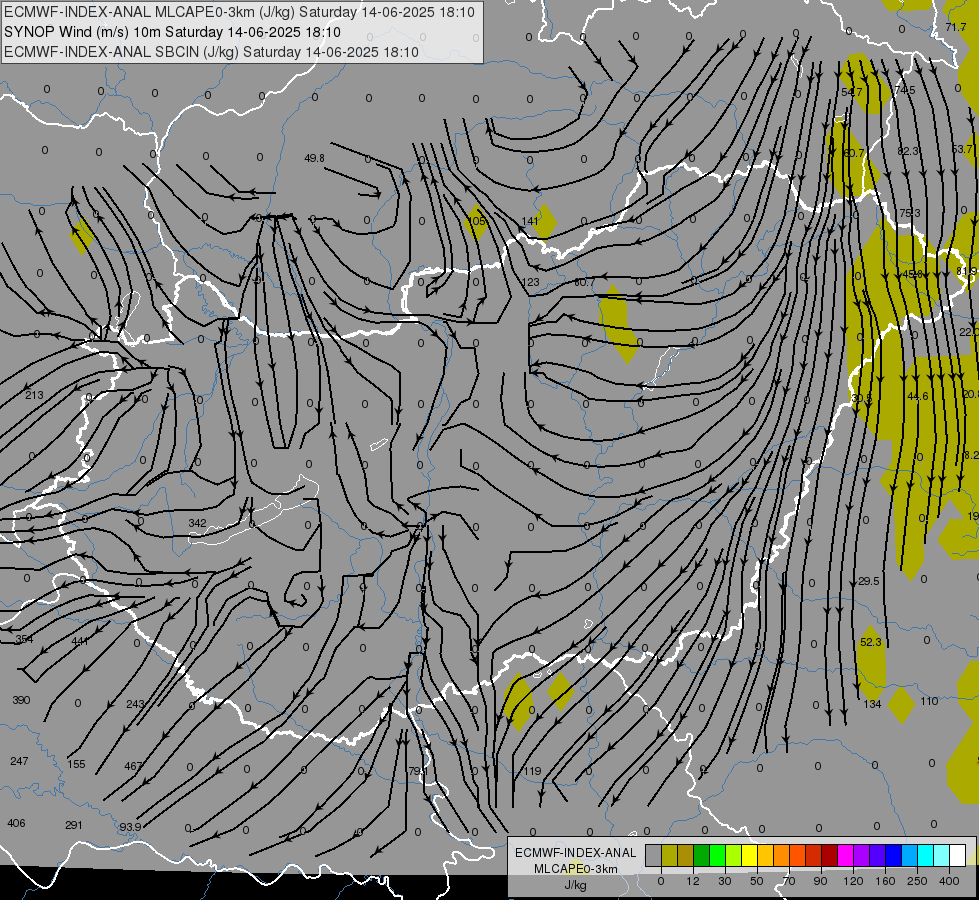The height and width of the screenshot is (900, 979).
Task: Click the legend scale label 70
Action: 789,881
